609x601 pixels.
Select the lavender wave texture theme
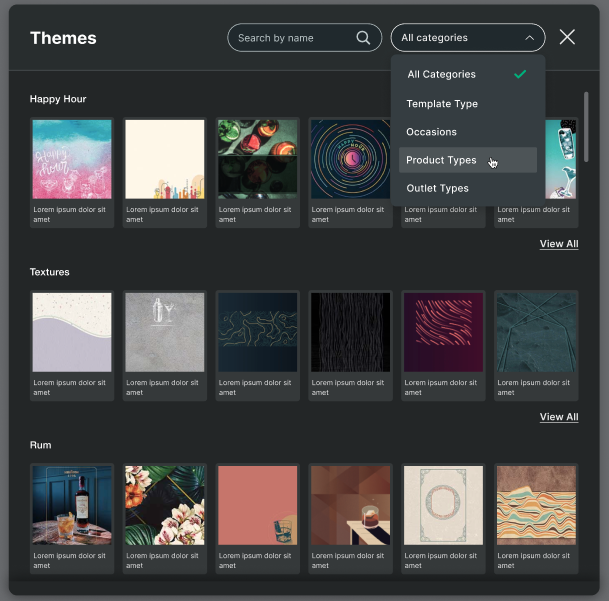[72, 333]
